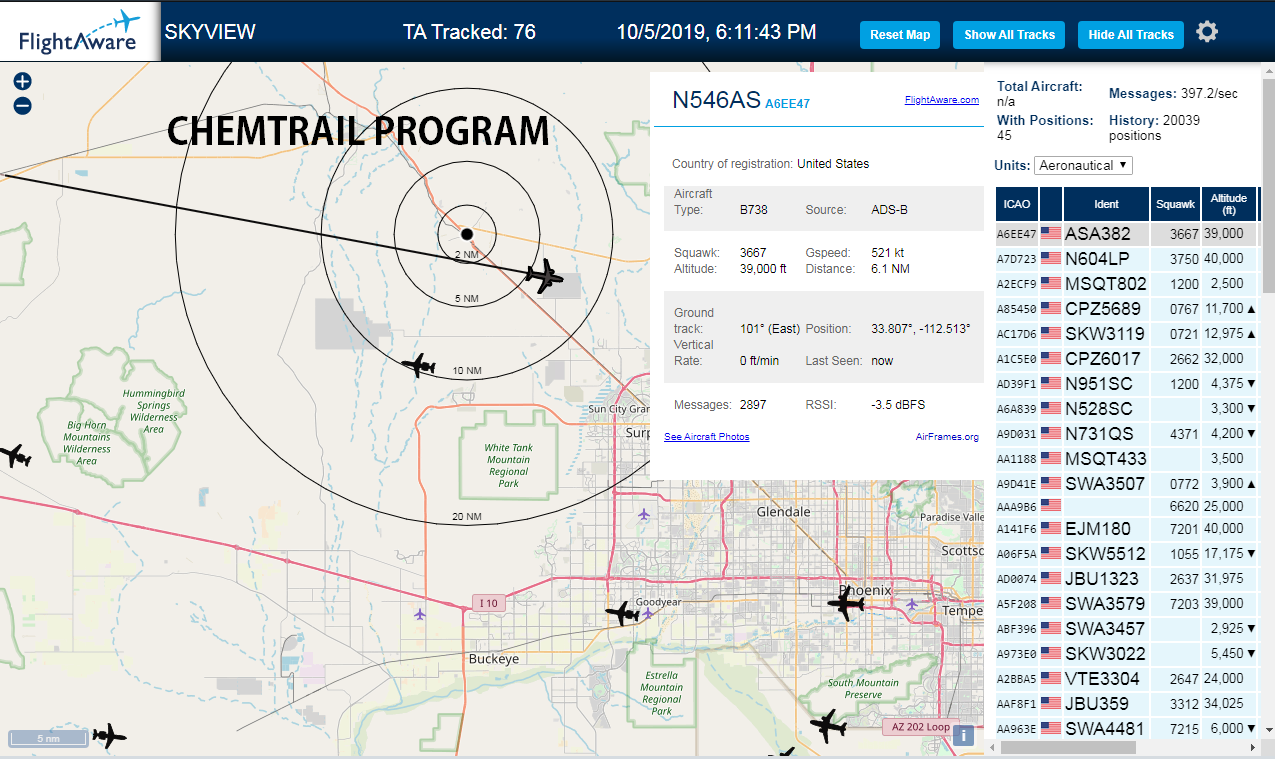
Task: Select aircraft icon above scale bar
Action: (x=109, y=737)
